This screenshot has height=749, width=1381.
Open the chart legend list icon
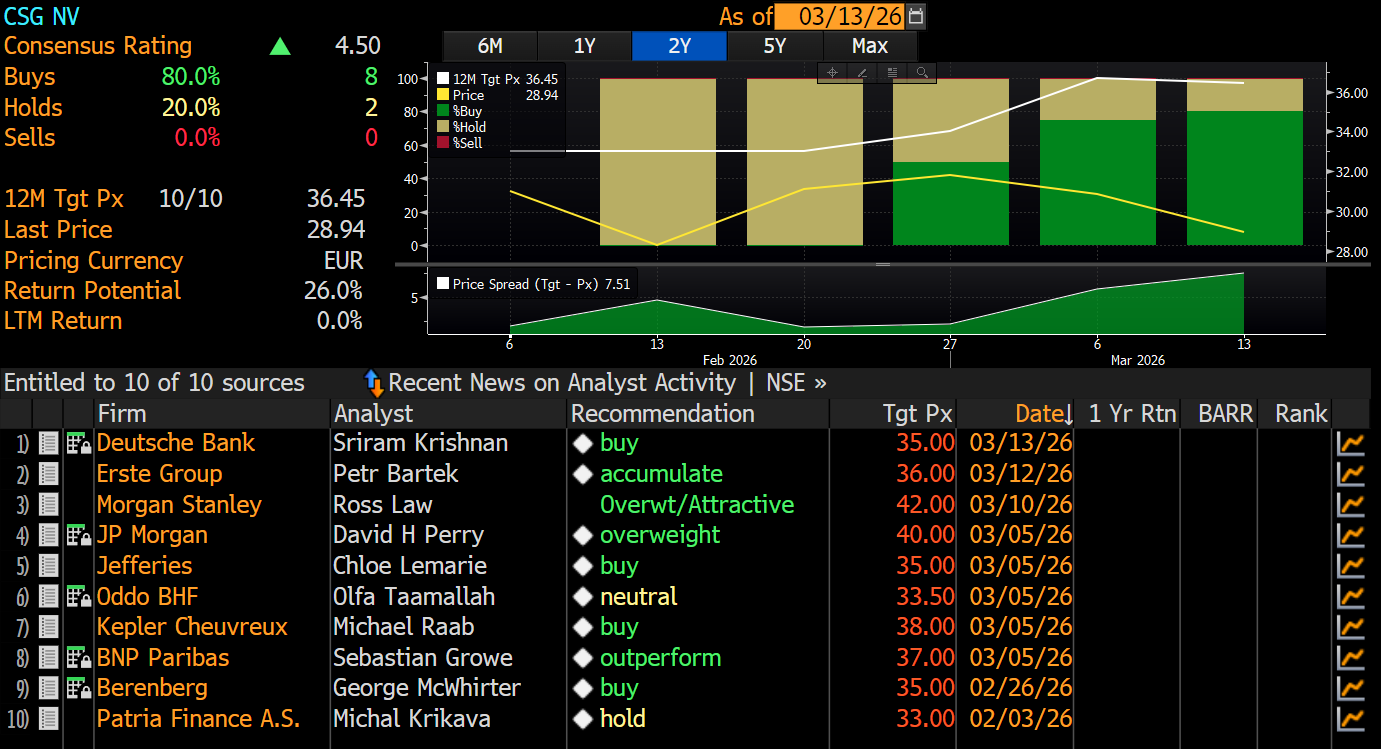pos(892,72)
